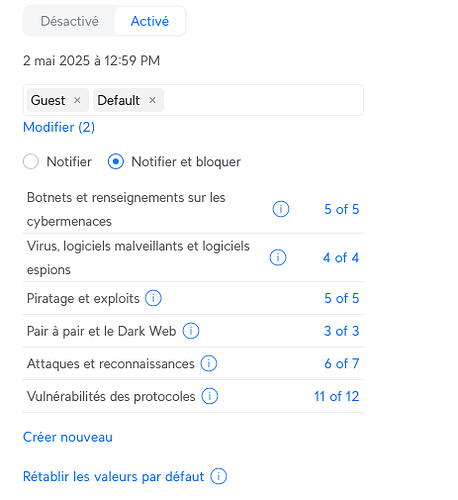
Task: Expand Botnets 5 of 5 signatures
Action: click(342, 209)
